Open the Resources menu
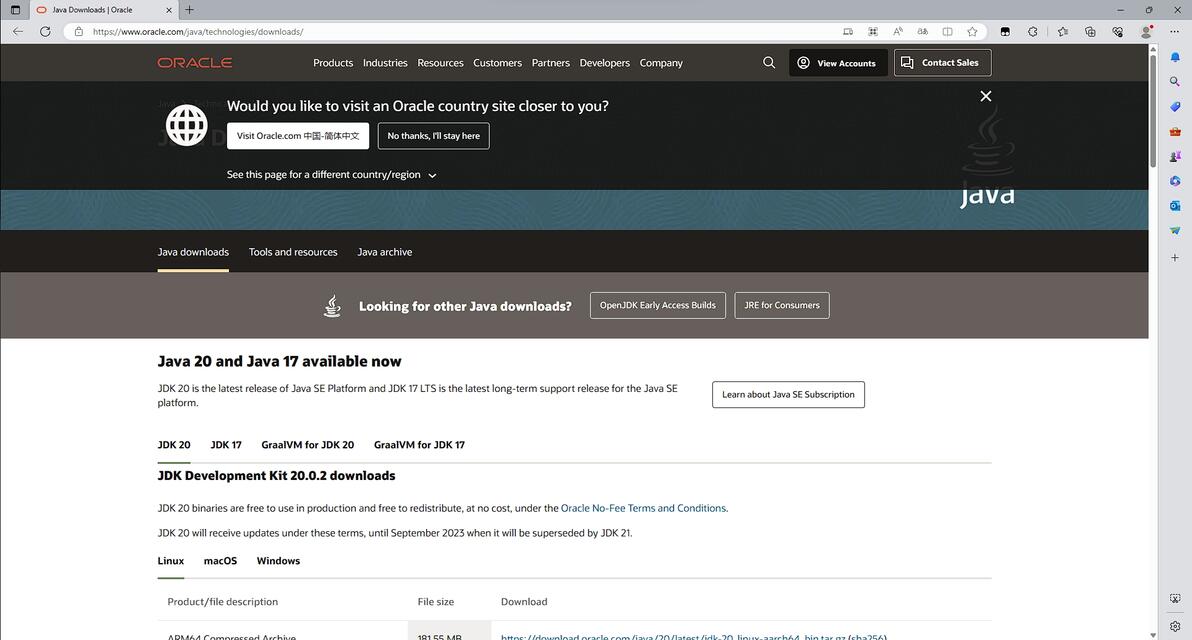Screen dimensions: 1192x640 click(x=440, y=62)
